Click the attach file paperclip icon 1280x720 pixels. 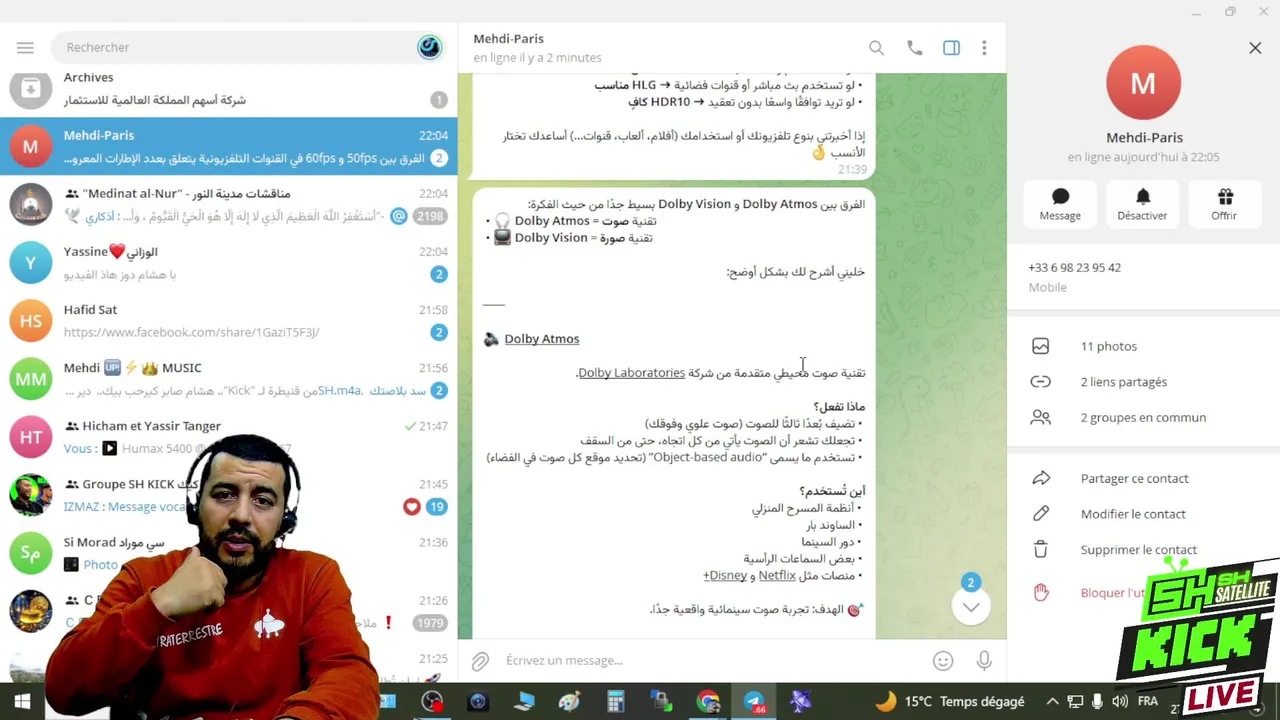tap(481, 661)
